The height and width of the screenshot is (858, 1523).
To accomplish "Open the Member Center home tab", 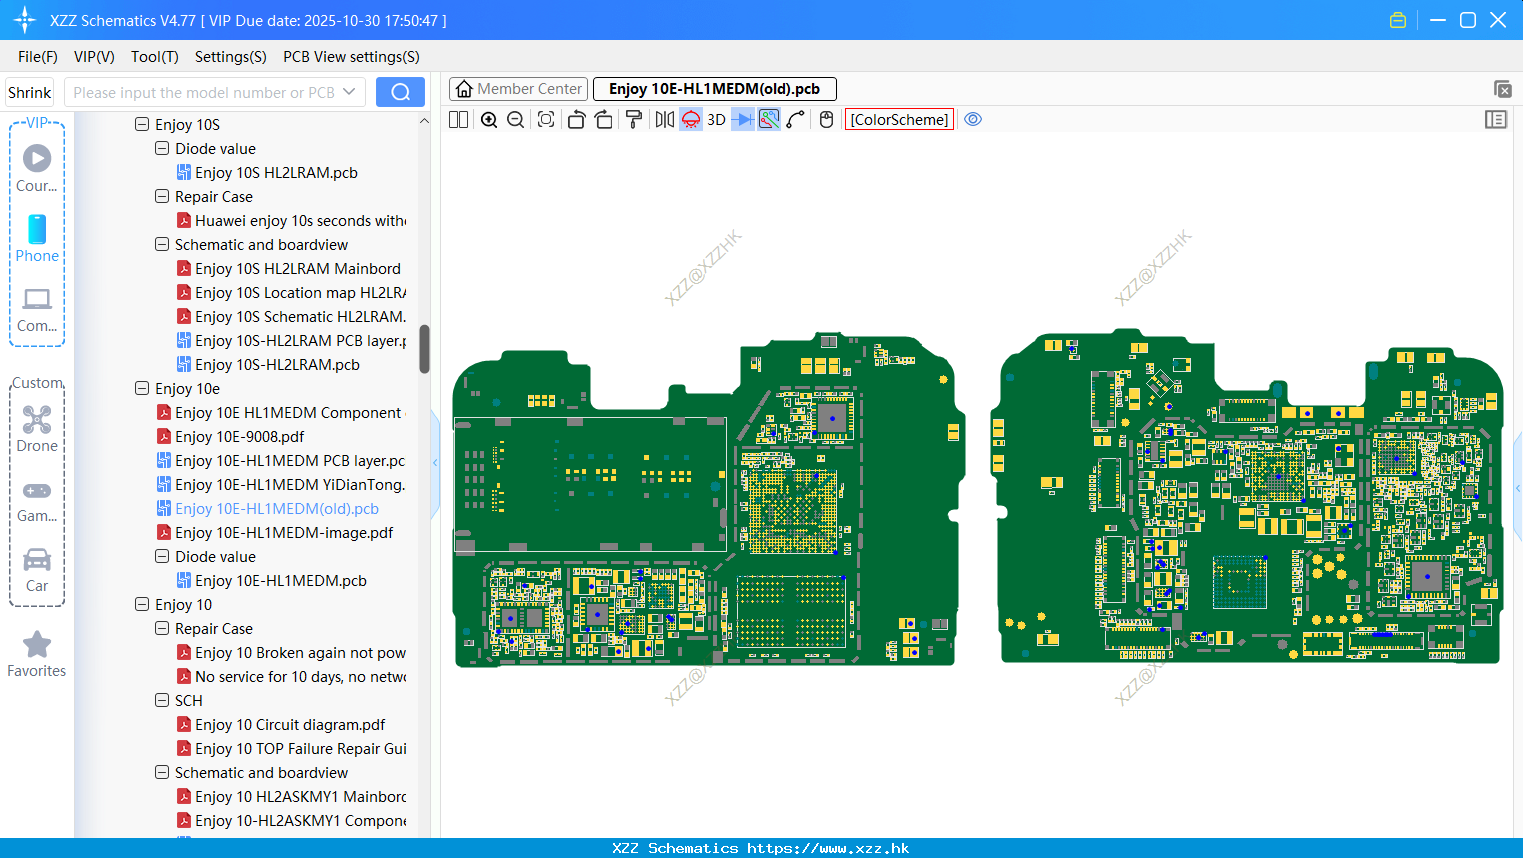I will (518, 89).
